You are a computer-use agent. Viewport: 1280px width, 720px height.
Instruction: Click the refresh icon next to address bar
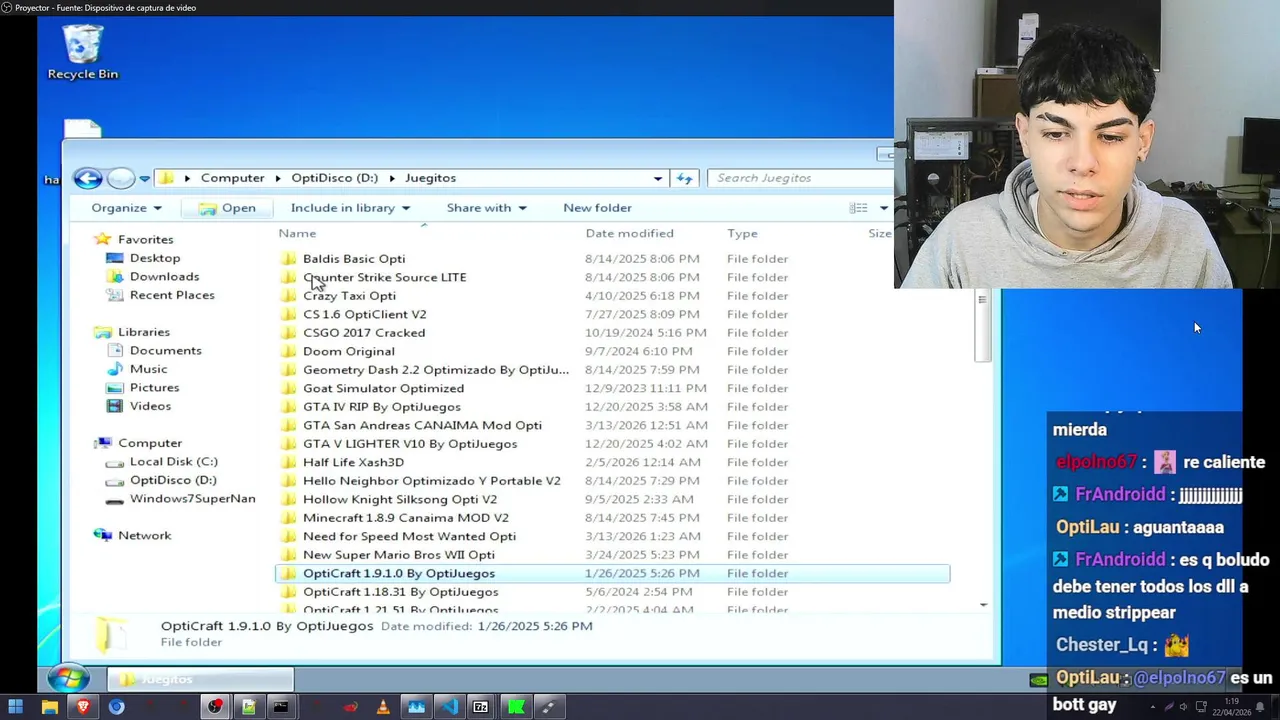tap(684, 178)
